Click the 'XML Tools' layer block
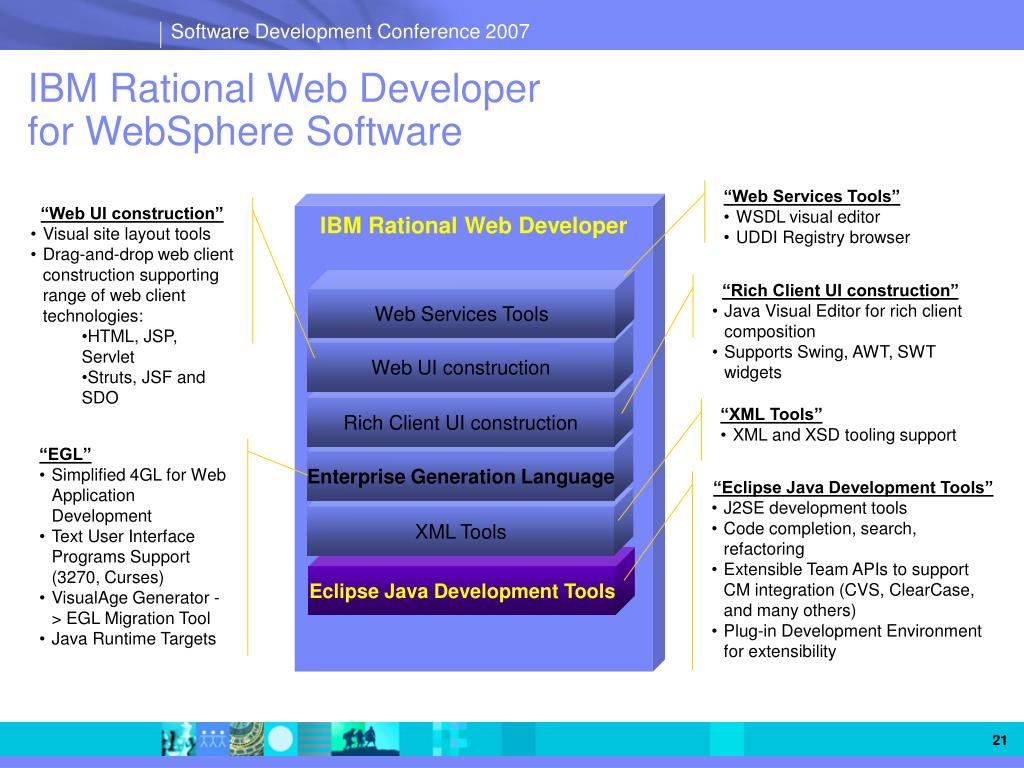The height and width of the screenshot is (768, 1024). [x=461, y=532]
